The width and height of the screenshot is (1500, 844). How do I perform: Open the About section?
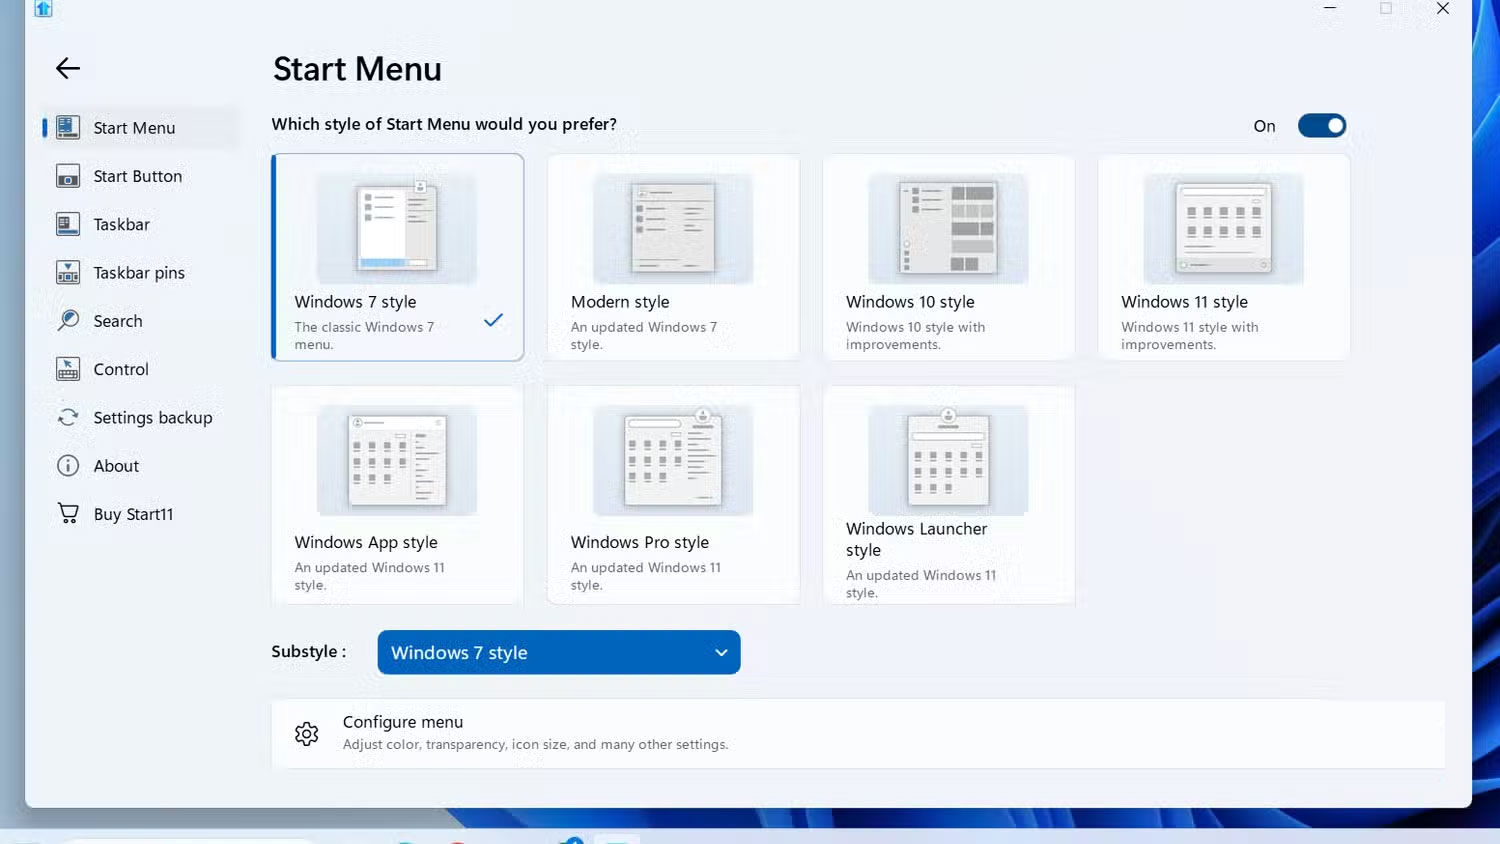115,465
